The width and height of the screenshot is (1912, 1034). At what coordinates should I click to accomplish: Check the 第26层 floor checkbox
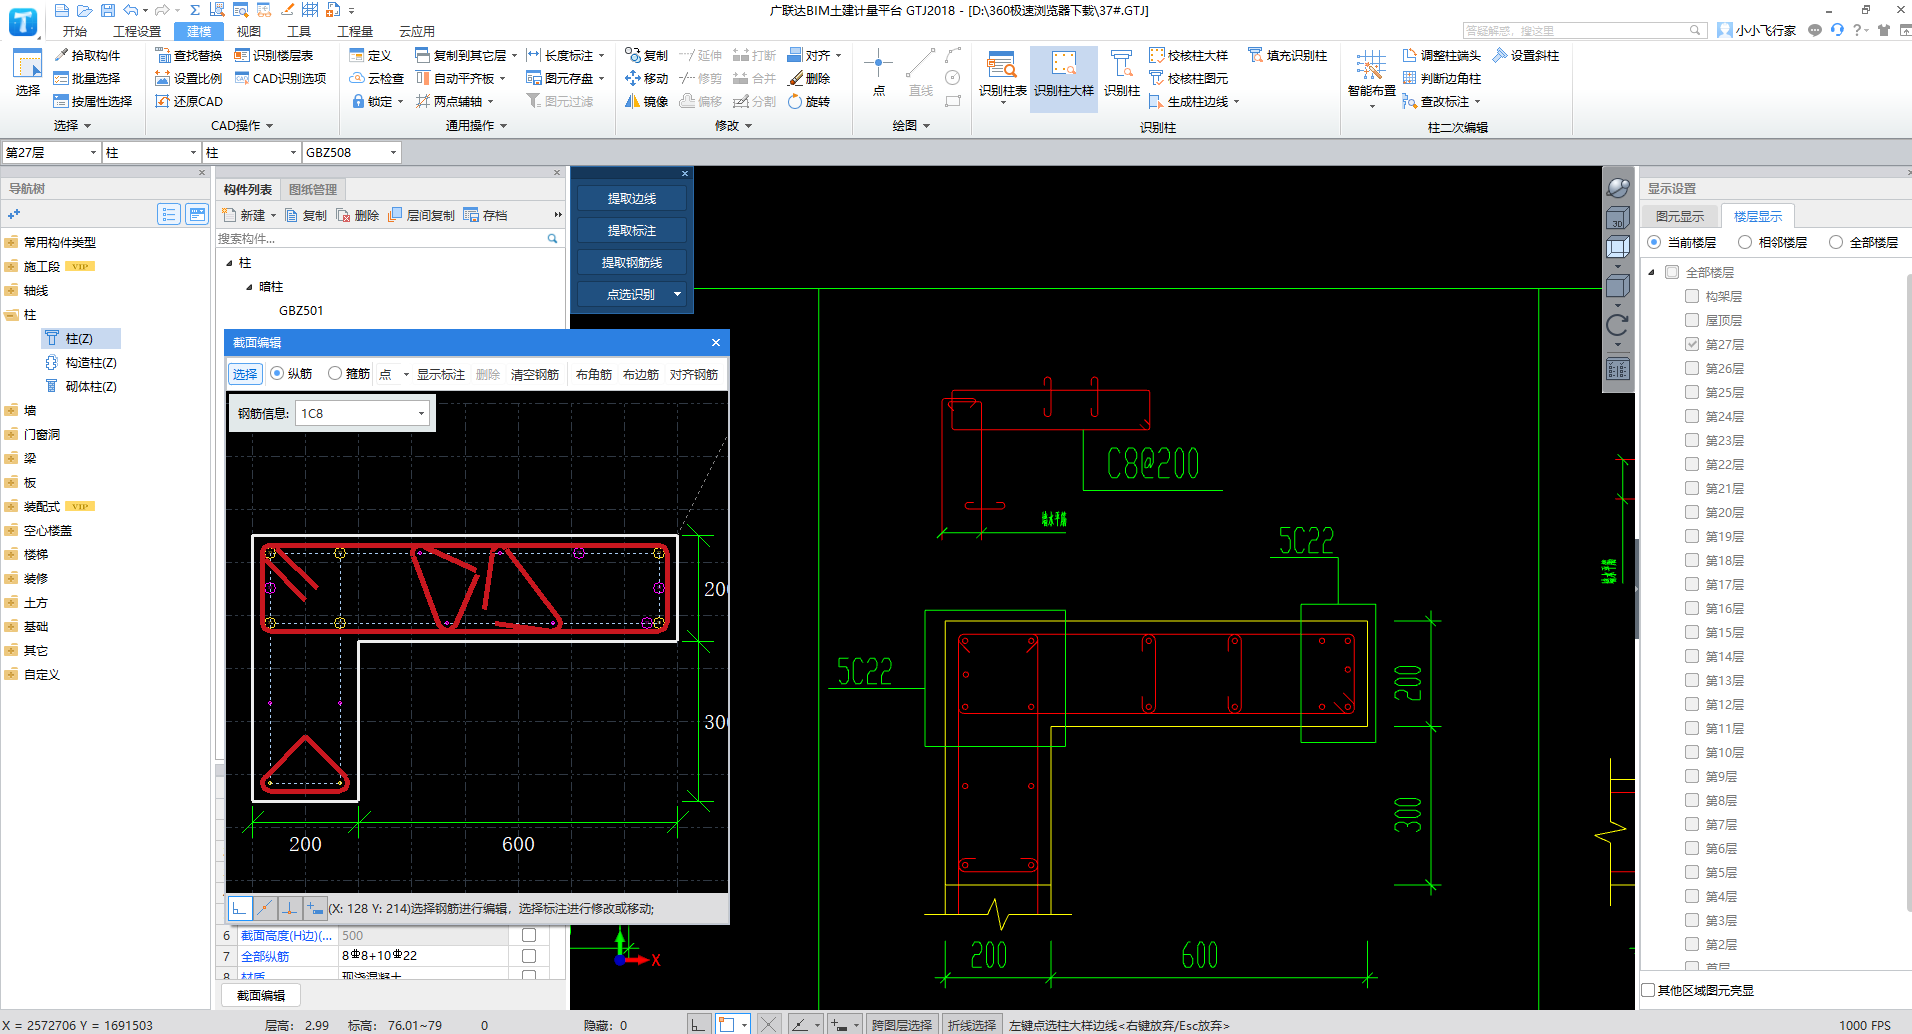click(x=1692, y=368)
